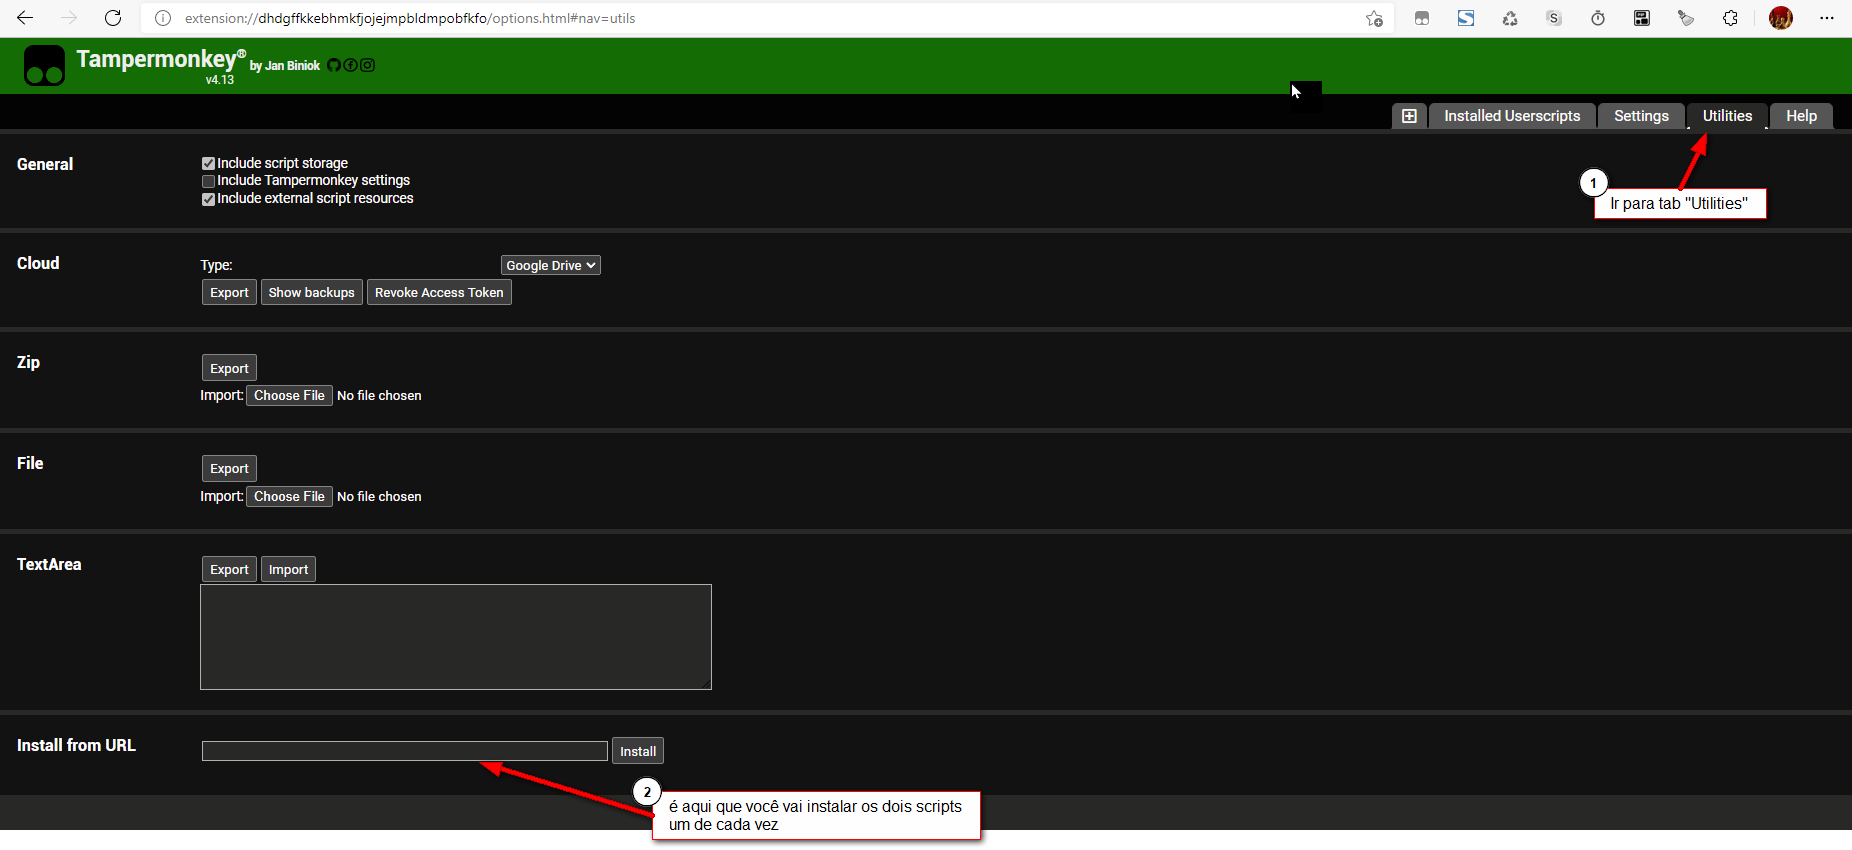
Task: Click the 'Install from URL' section label
Action: click(76, 745)
